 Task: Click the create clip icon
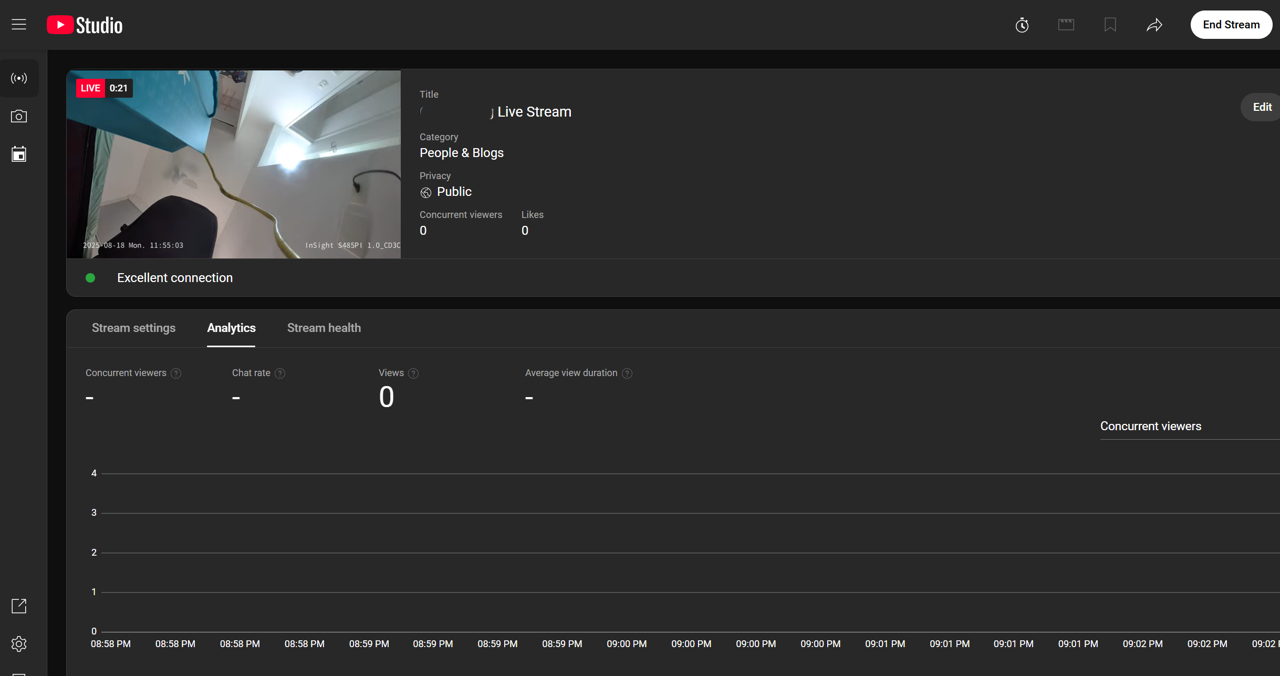pyautogui.click(x=1066, y=25)
